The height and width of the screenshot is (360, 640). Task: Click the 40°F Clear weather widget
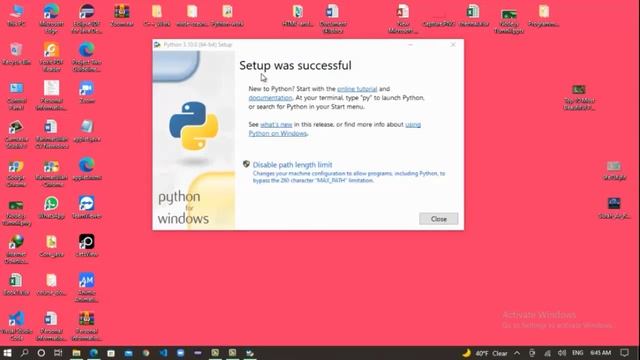(x=485, y=353)
